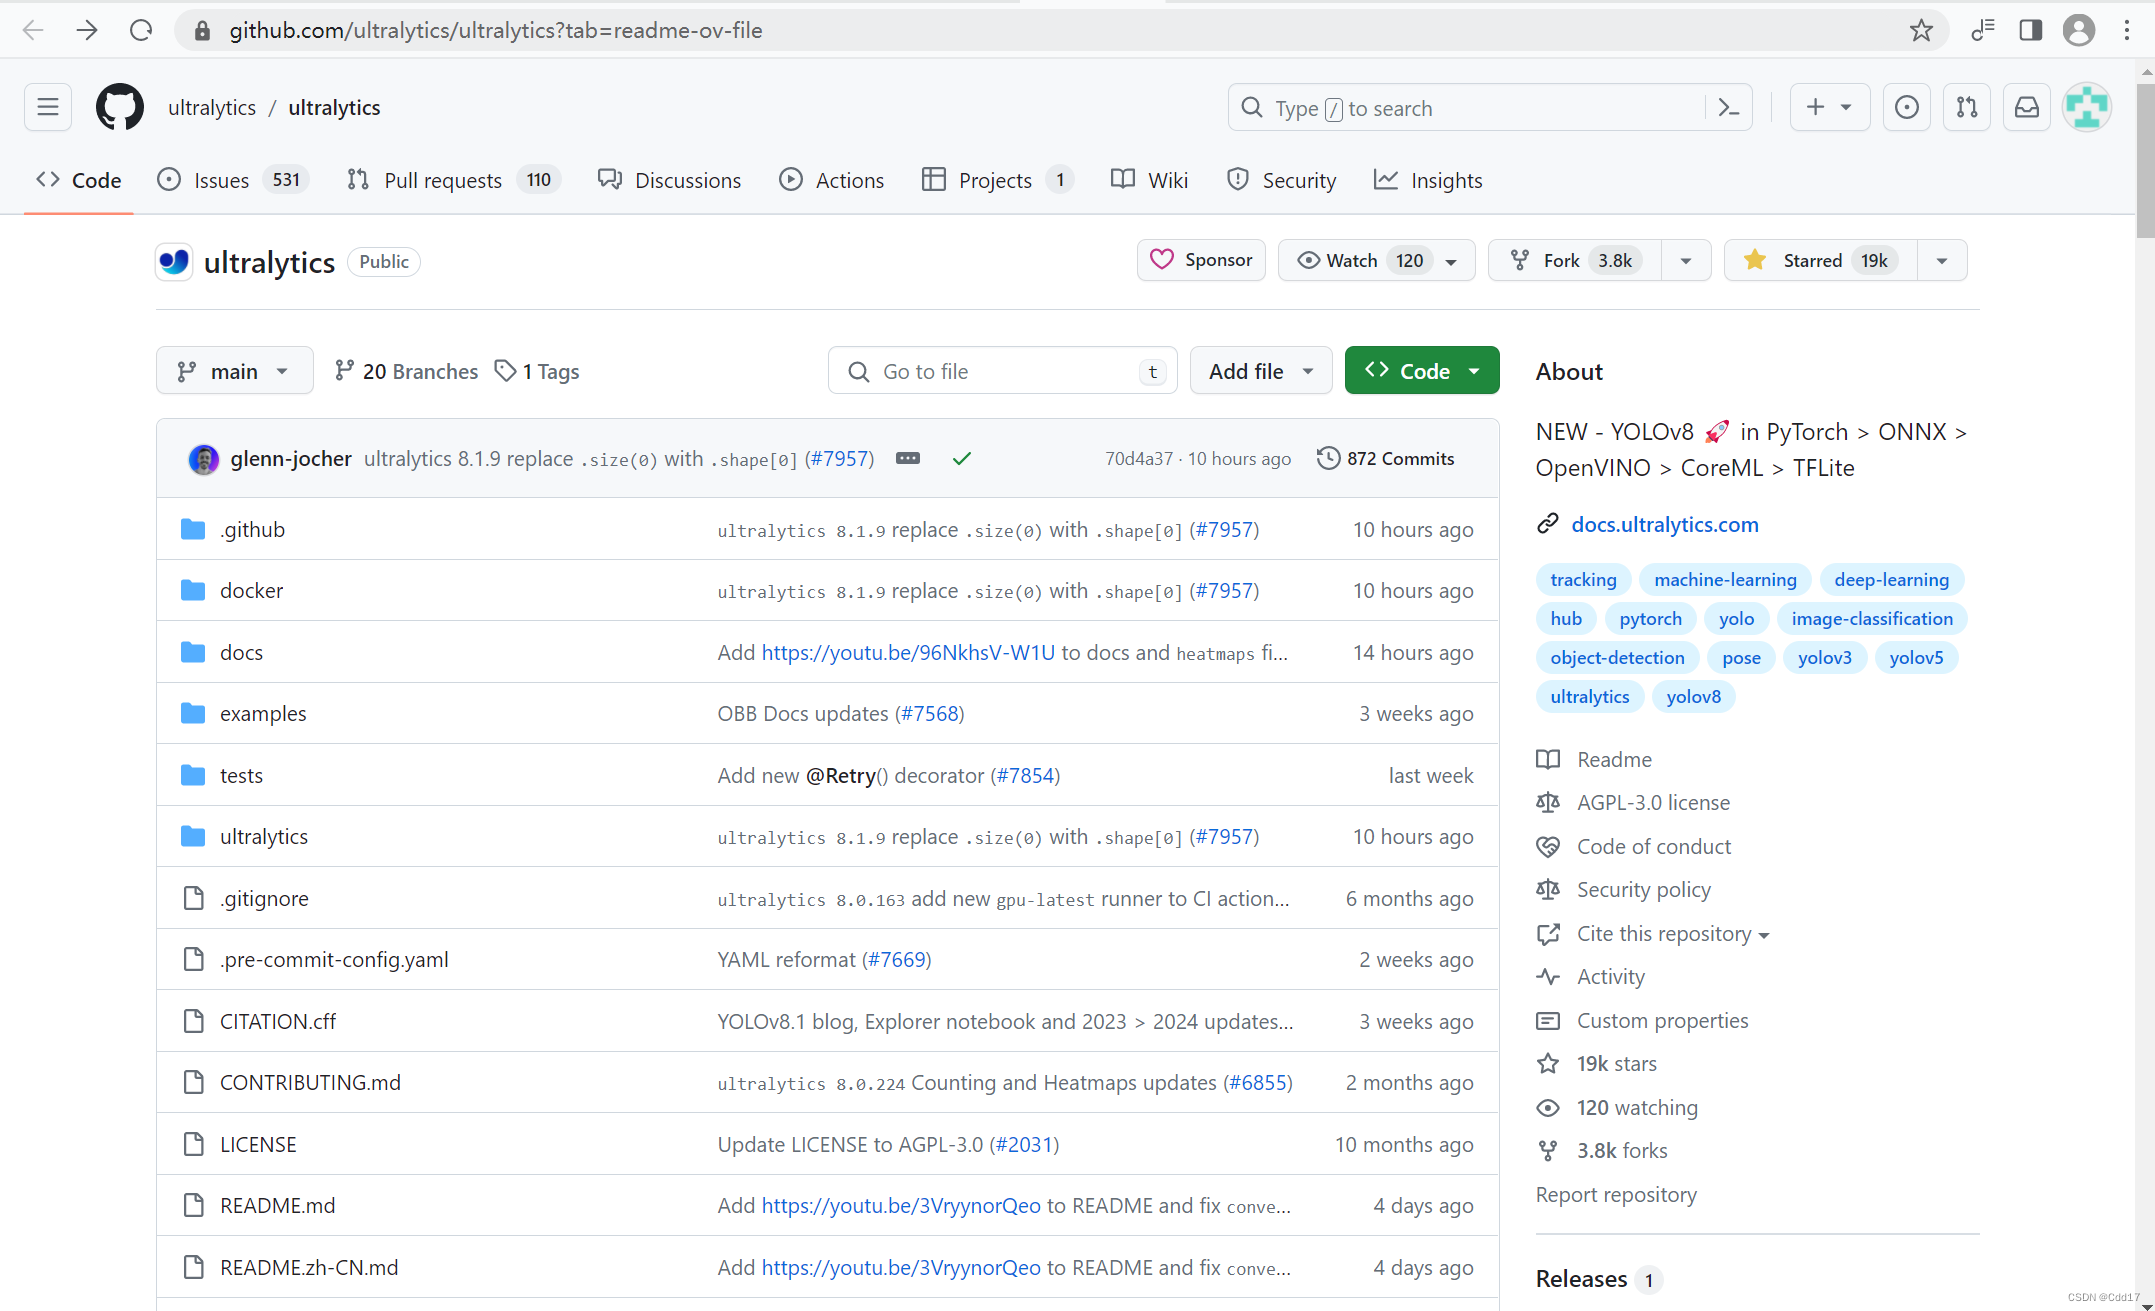Bookmark page with browser star icon
2155x1311 pixels.
coord(1921,30)
